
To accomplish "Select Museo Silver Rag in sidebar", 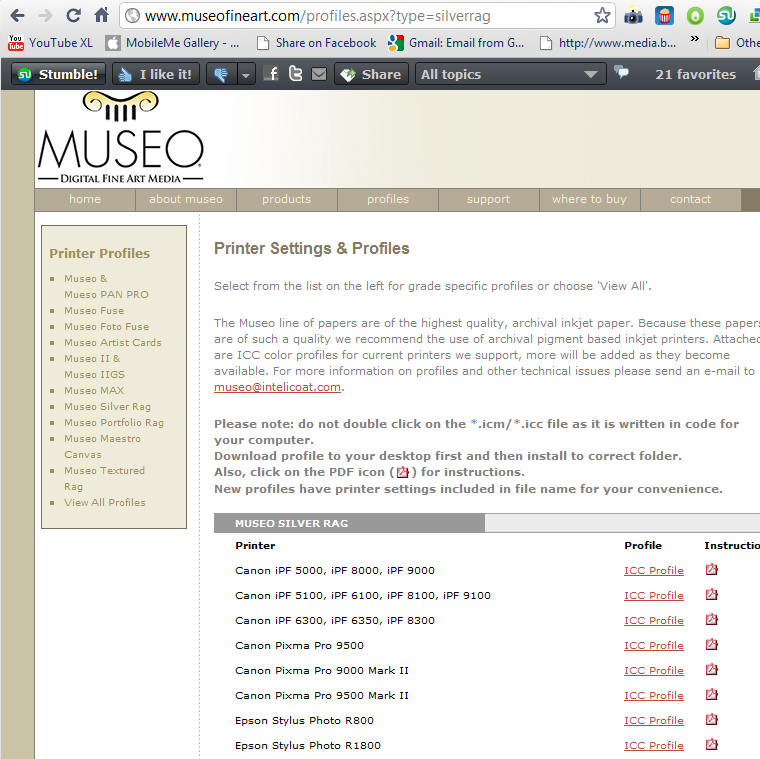I will [107, 407].
